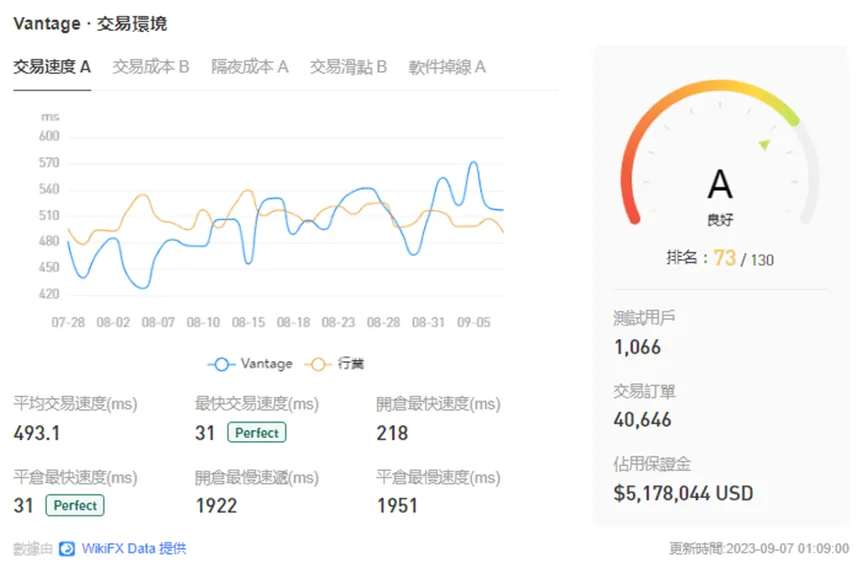This screenshot has width=864, height=563.
Task: Click the 交易訂單 count 40,646
Action: pyautogui.click(x=642, y=420)
